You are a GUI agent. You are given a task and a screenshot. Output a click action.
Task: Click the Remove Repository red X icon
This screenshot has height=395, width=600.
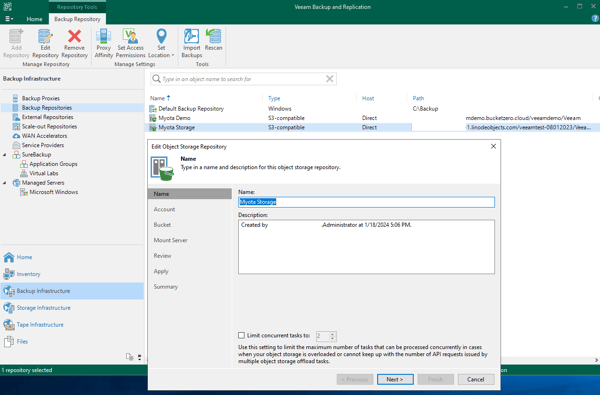point(74,37)
